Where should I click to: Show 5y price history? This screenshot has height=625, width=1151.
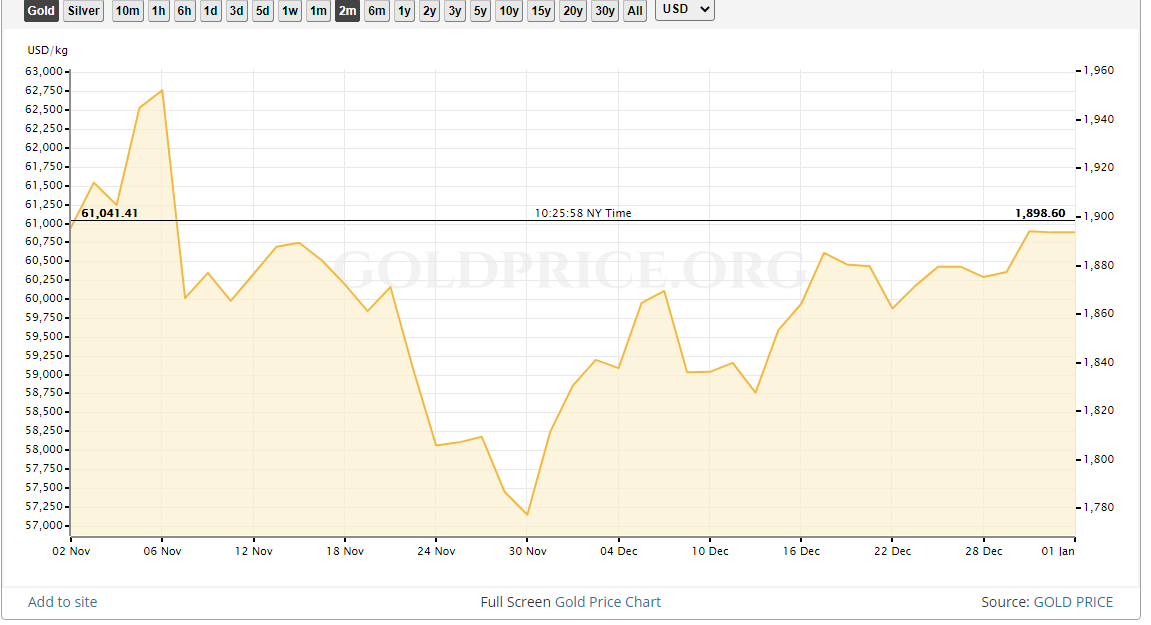coord(480,11)
